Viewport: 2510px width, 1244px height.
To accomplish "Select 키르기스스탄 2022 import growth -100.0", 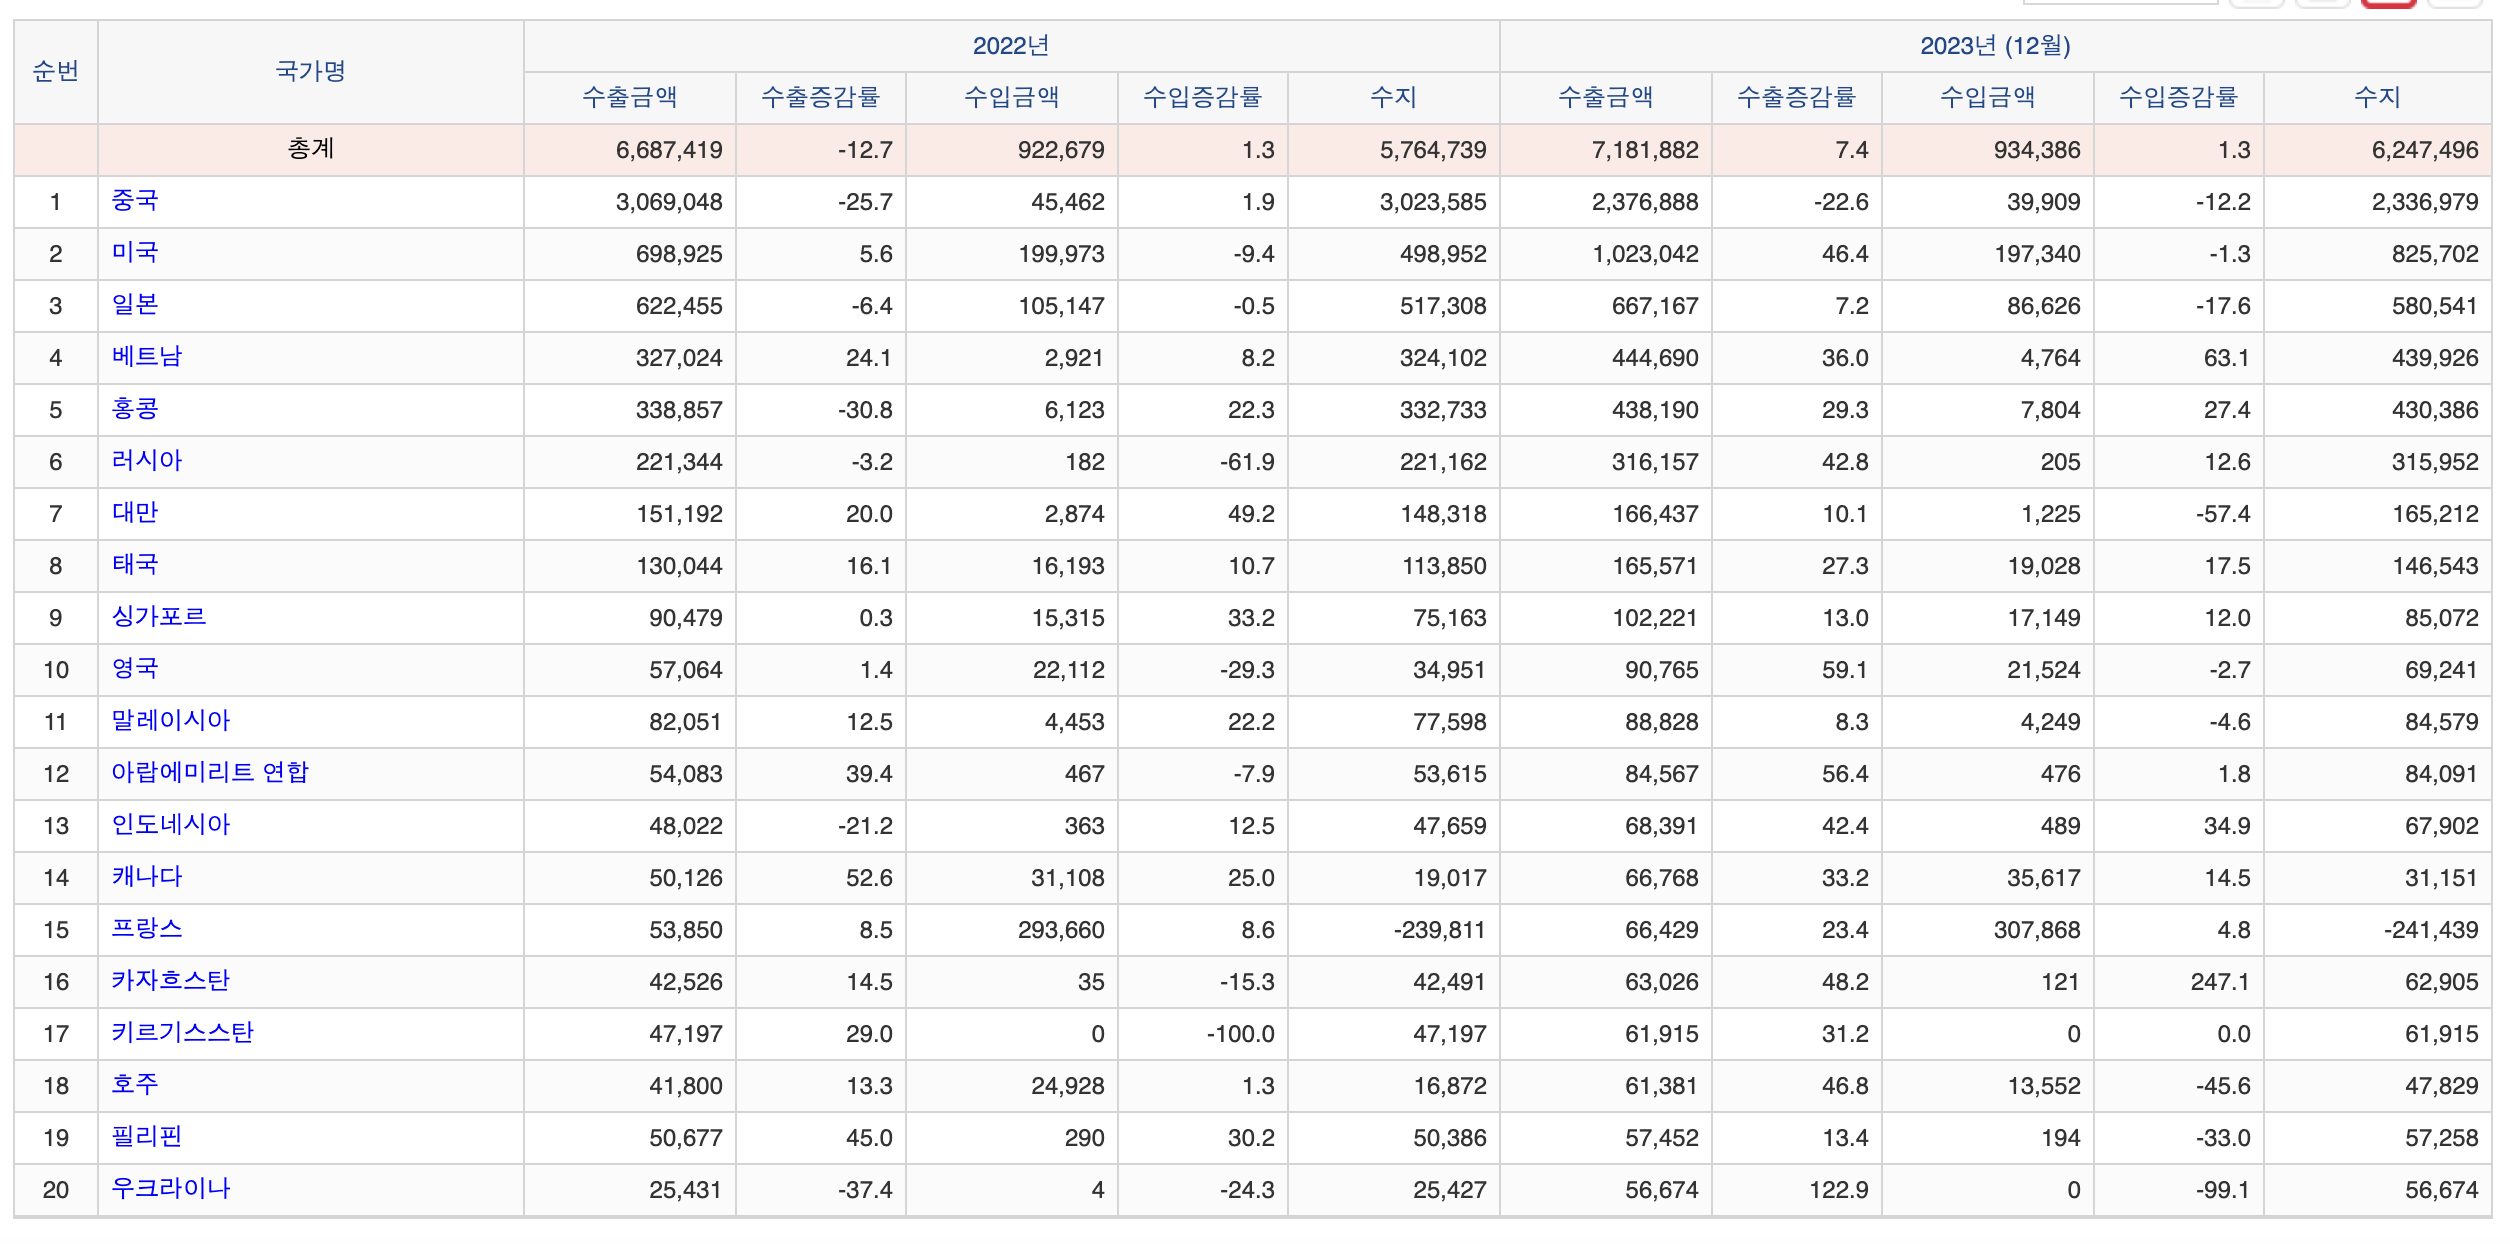I will tap(1240, 1034).
